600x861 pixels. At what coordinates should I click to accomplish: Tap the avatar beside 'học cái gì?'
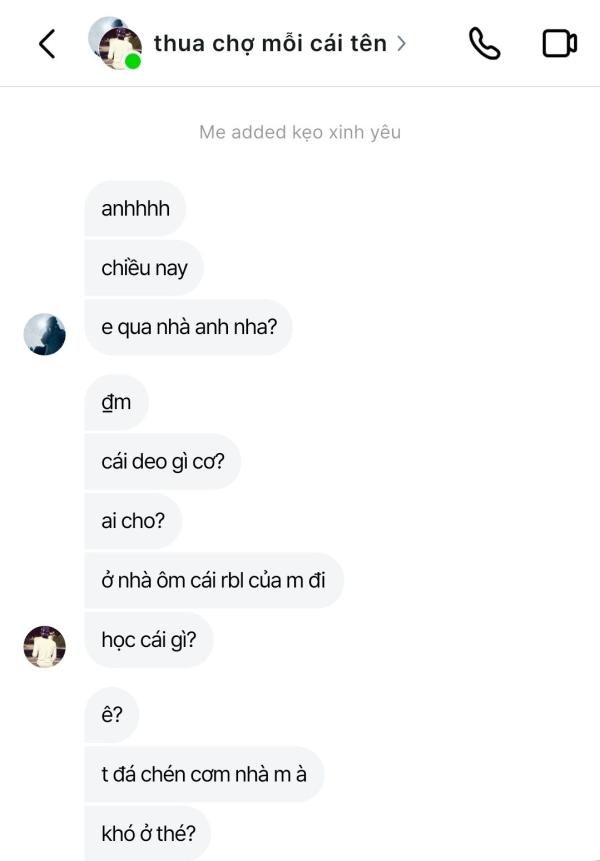(44, 646)
